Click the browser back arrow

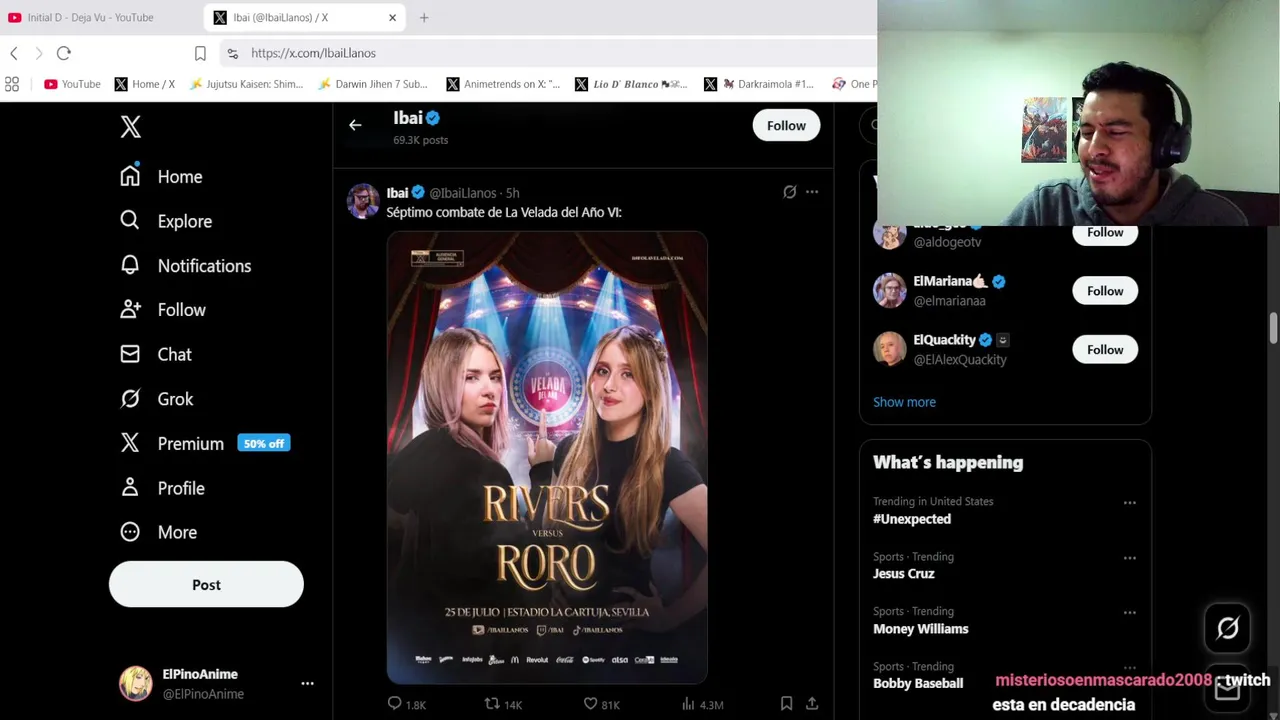pos(14,53)
